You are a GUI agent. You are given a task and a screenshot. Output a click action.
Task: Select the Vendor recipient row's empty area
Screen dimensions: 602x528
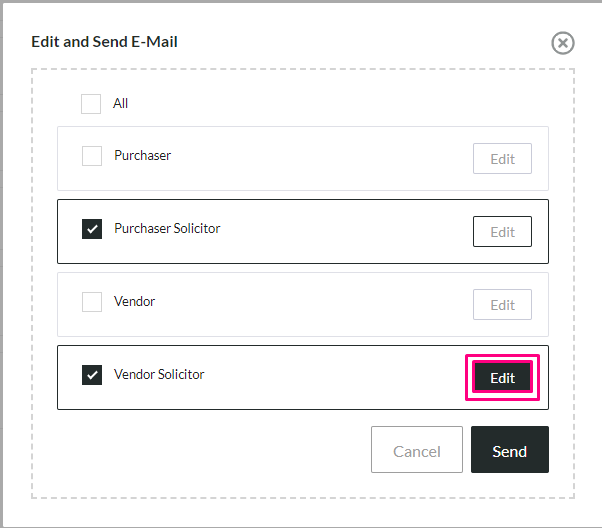pyautogui.click(x=307, y=305)
